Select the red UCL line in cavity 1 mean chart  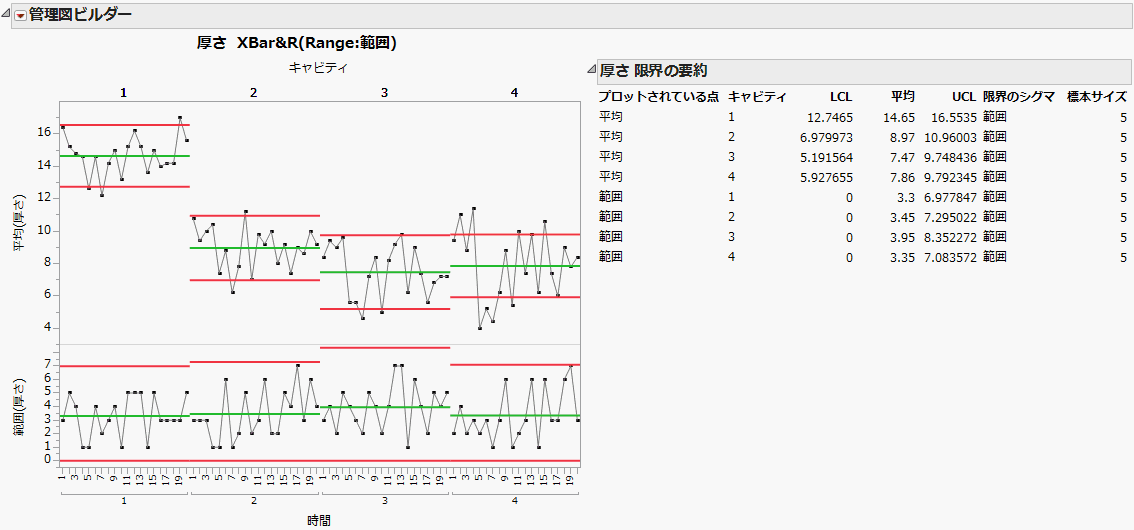click(124, 125)
